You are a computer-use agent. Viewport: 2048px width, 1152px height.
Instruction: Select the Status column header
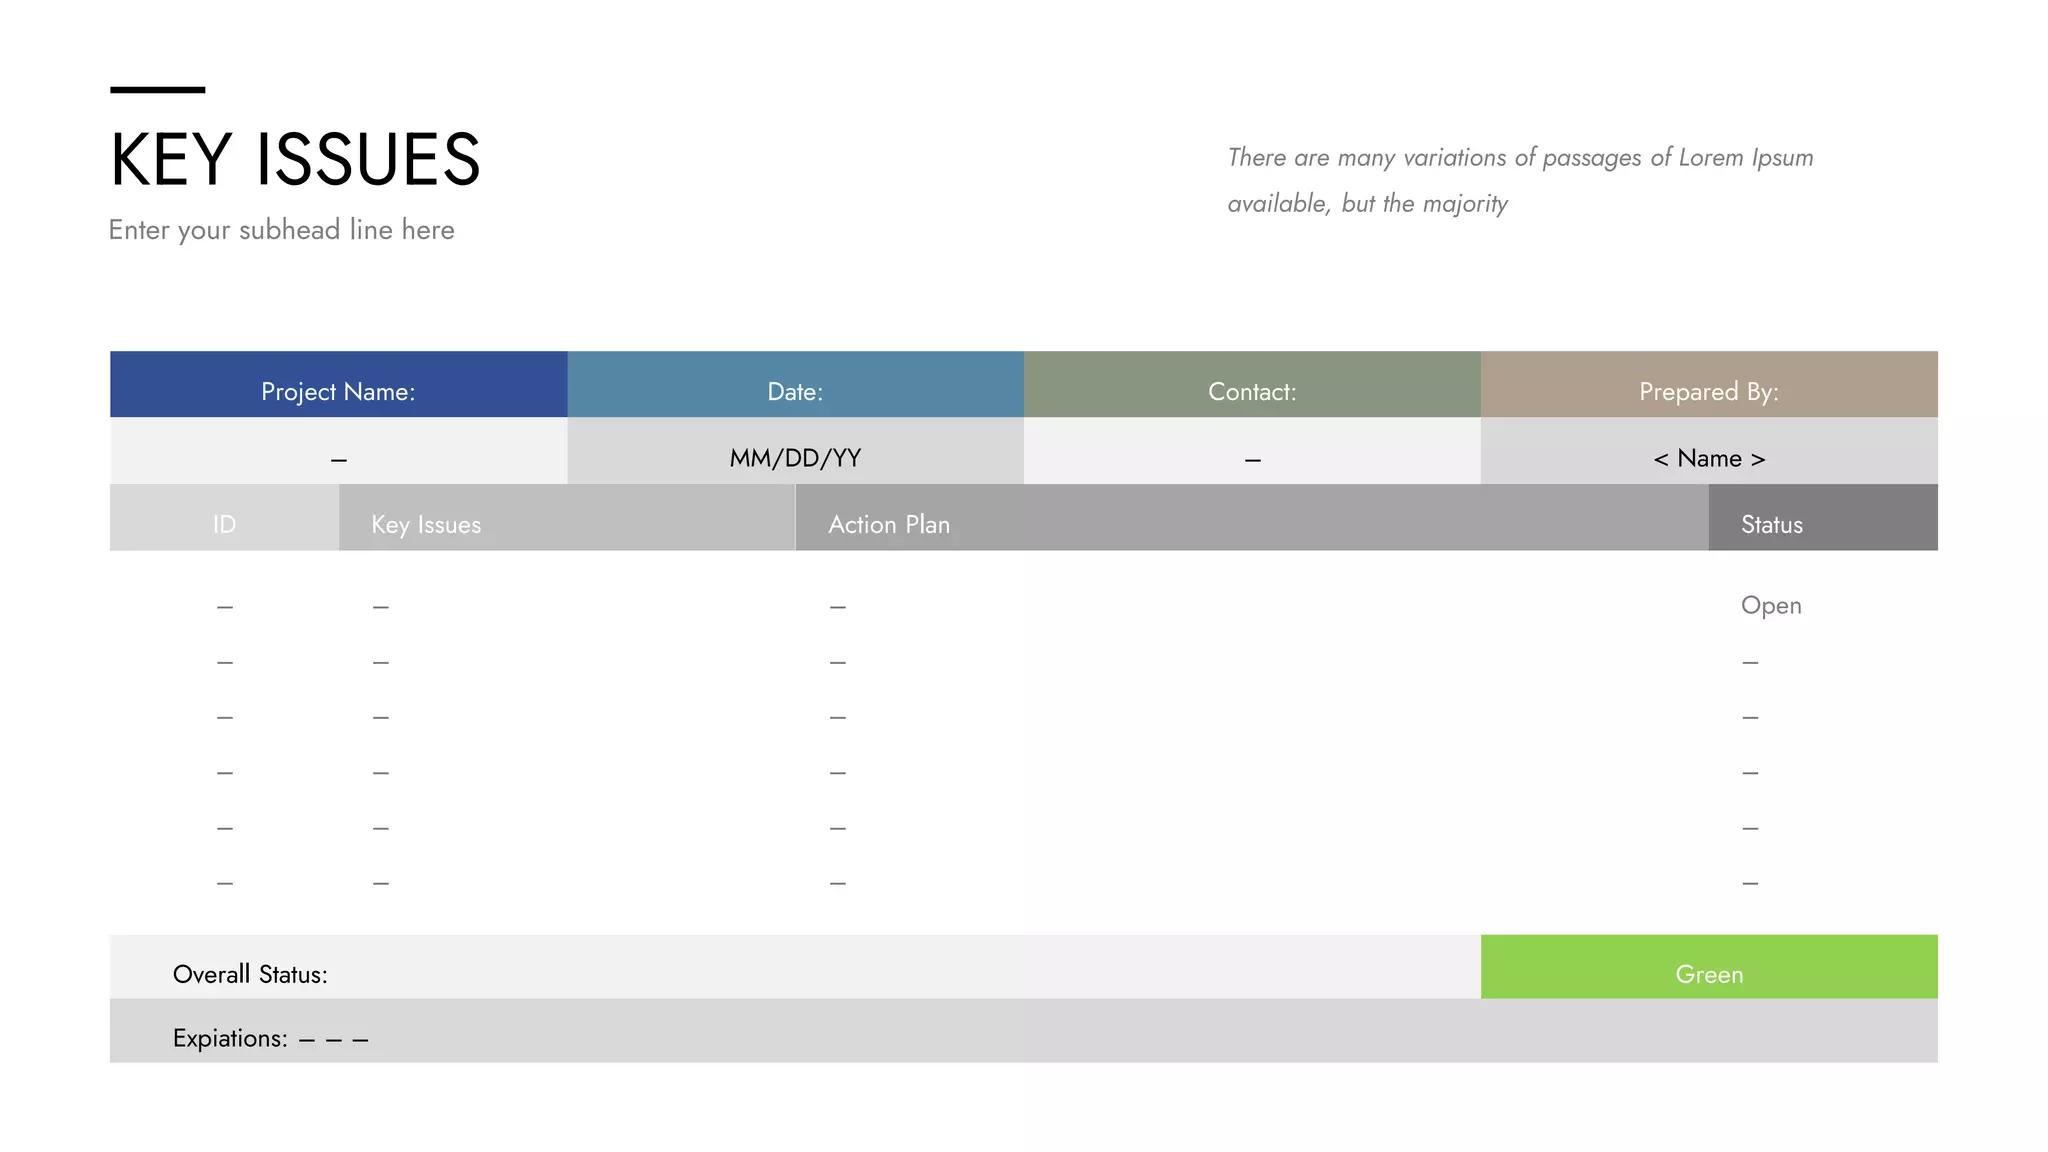[1771, 524]
